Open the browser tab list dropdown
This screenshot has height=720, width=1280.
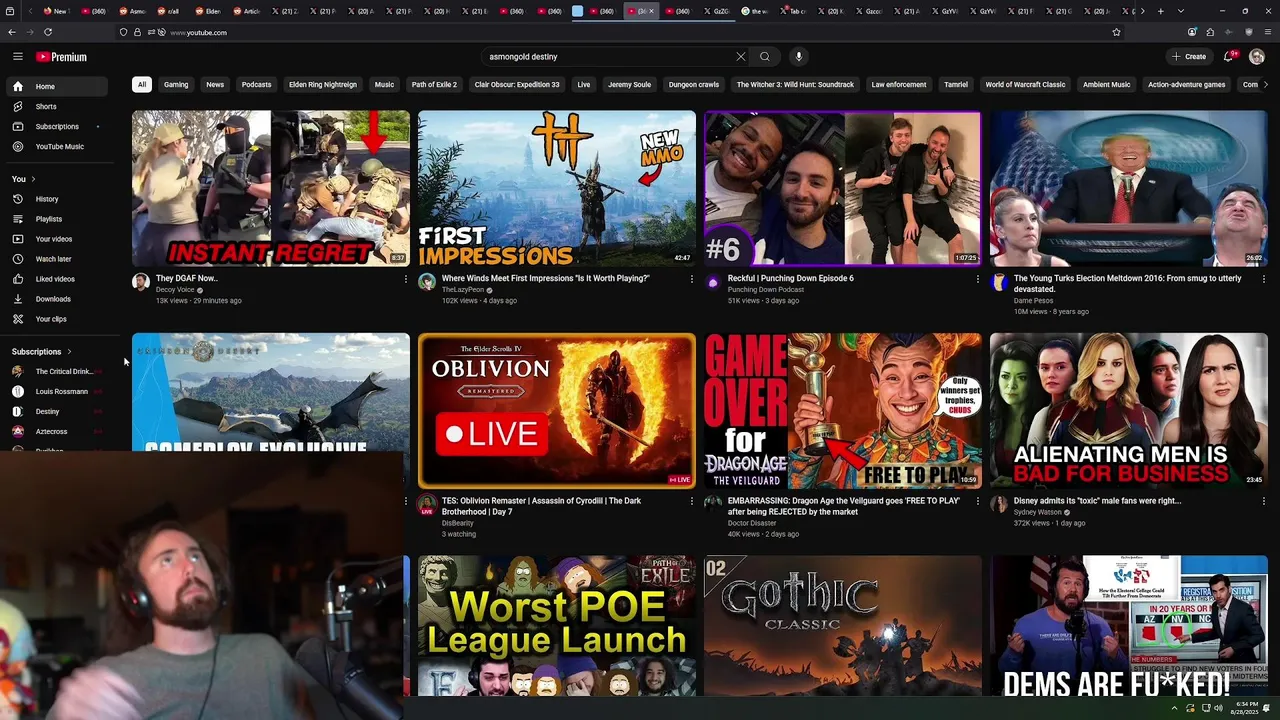tap(1179, 11)
